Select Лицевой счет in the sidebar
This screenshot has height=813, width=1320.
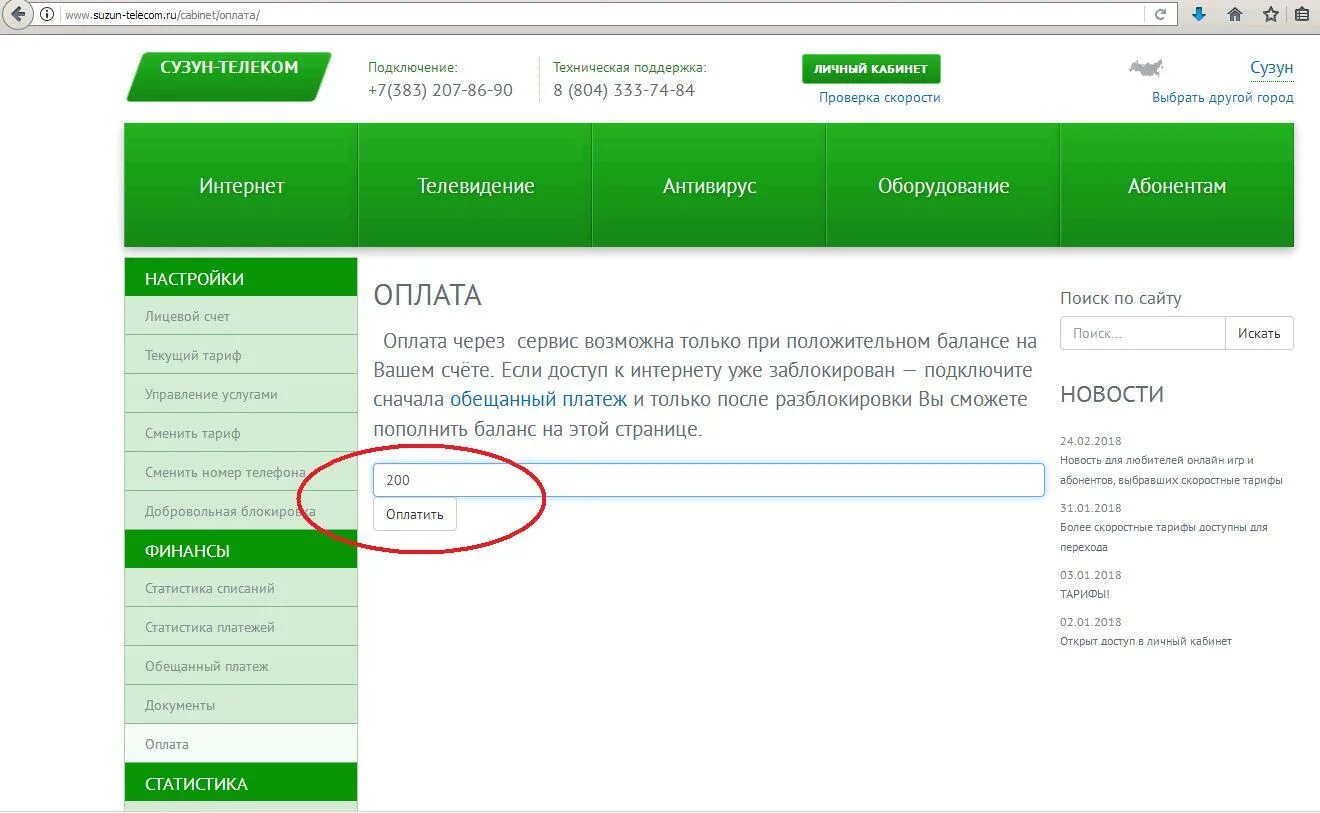point(241,316)
